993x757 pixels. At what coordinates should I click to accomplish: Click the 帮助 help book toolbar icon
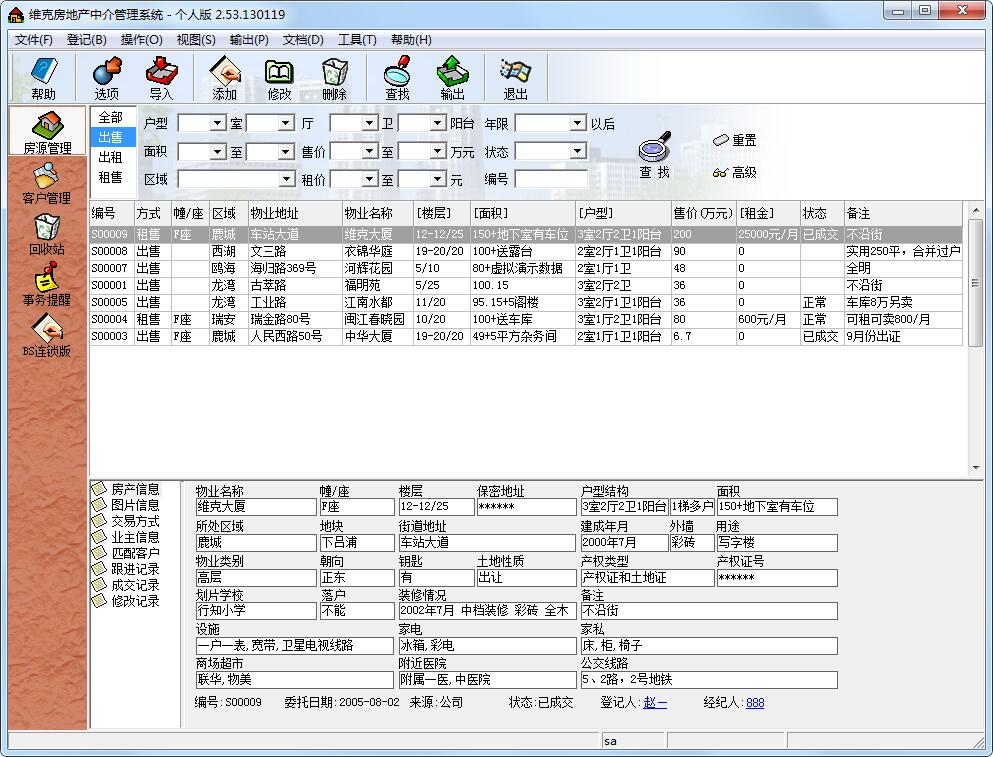coord(43,78)
